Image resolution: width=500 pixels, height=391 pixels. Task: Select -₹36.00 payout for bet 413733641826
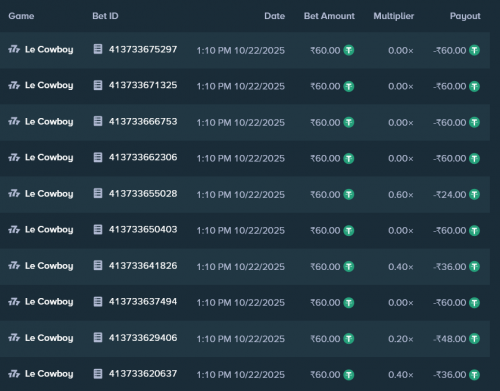(450, 267)
